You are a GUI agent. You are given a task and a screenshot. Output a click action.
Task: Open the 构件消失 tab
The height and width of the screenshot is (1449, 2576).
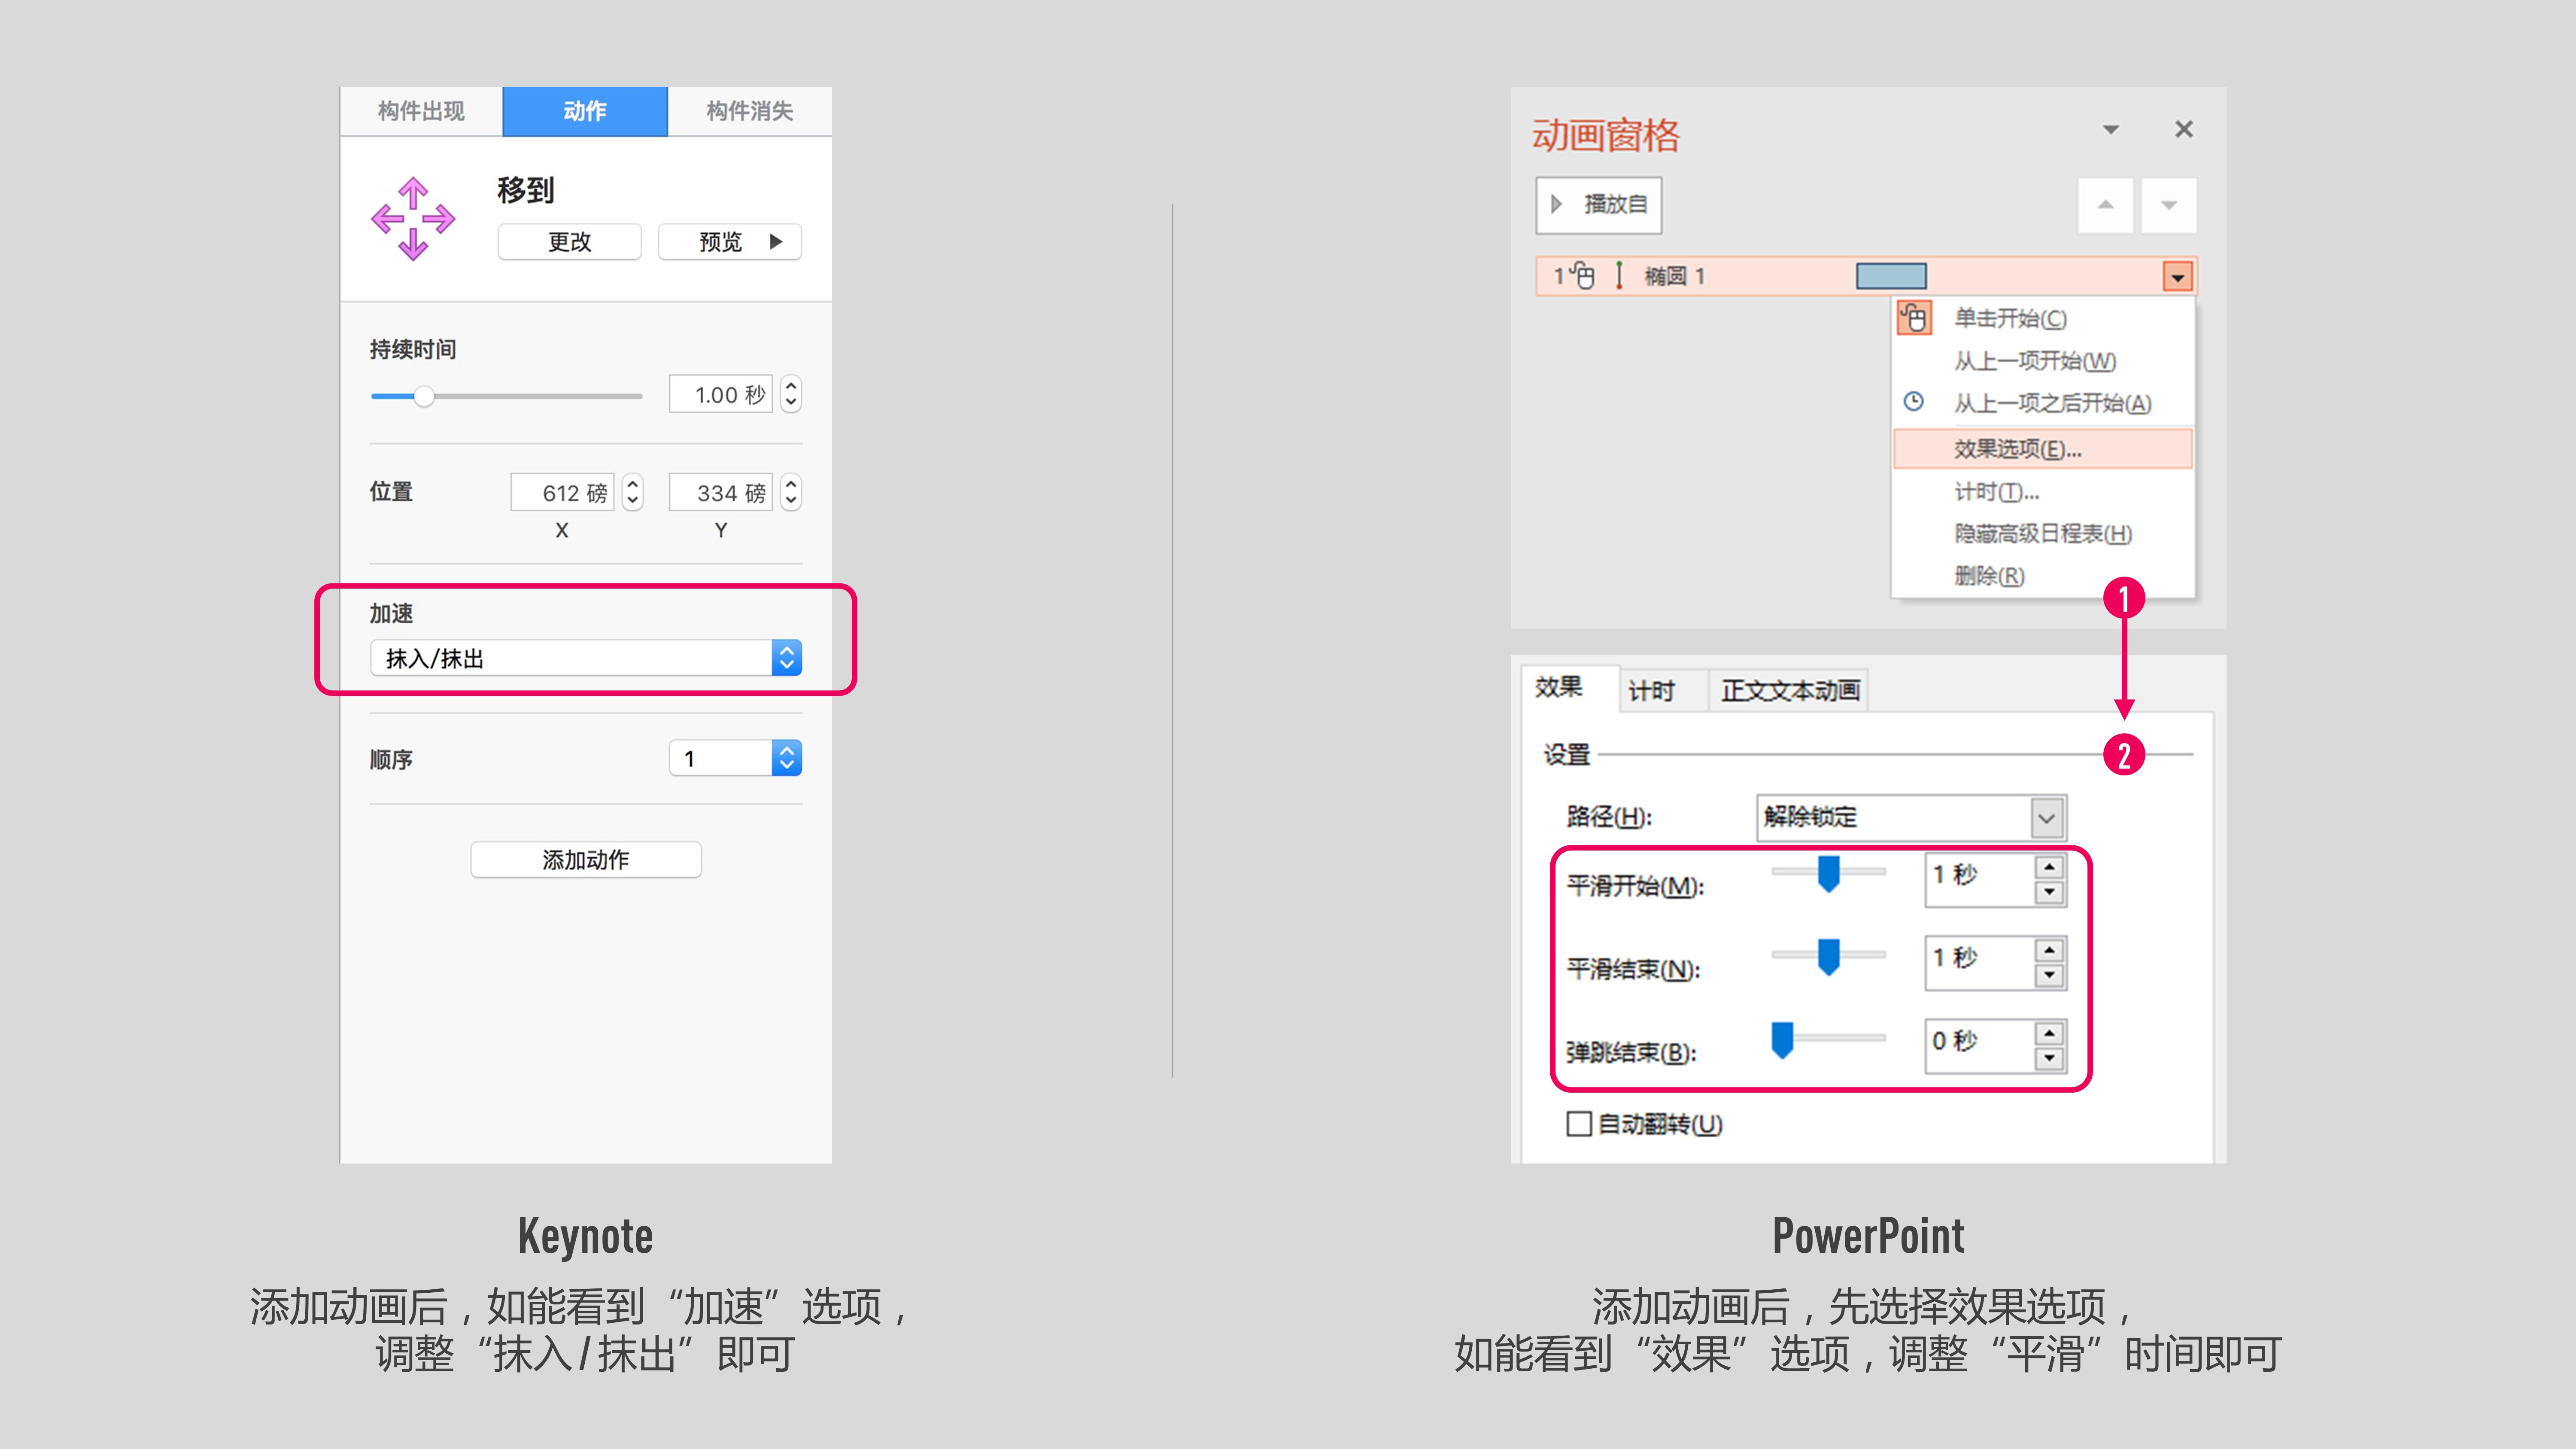tap(750, 111)
